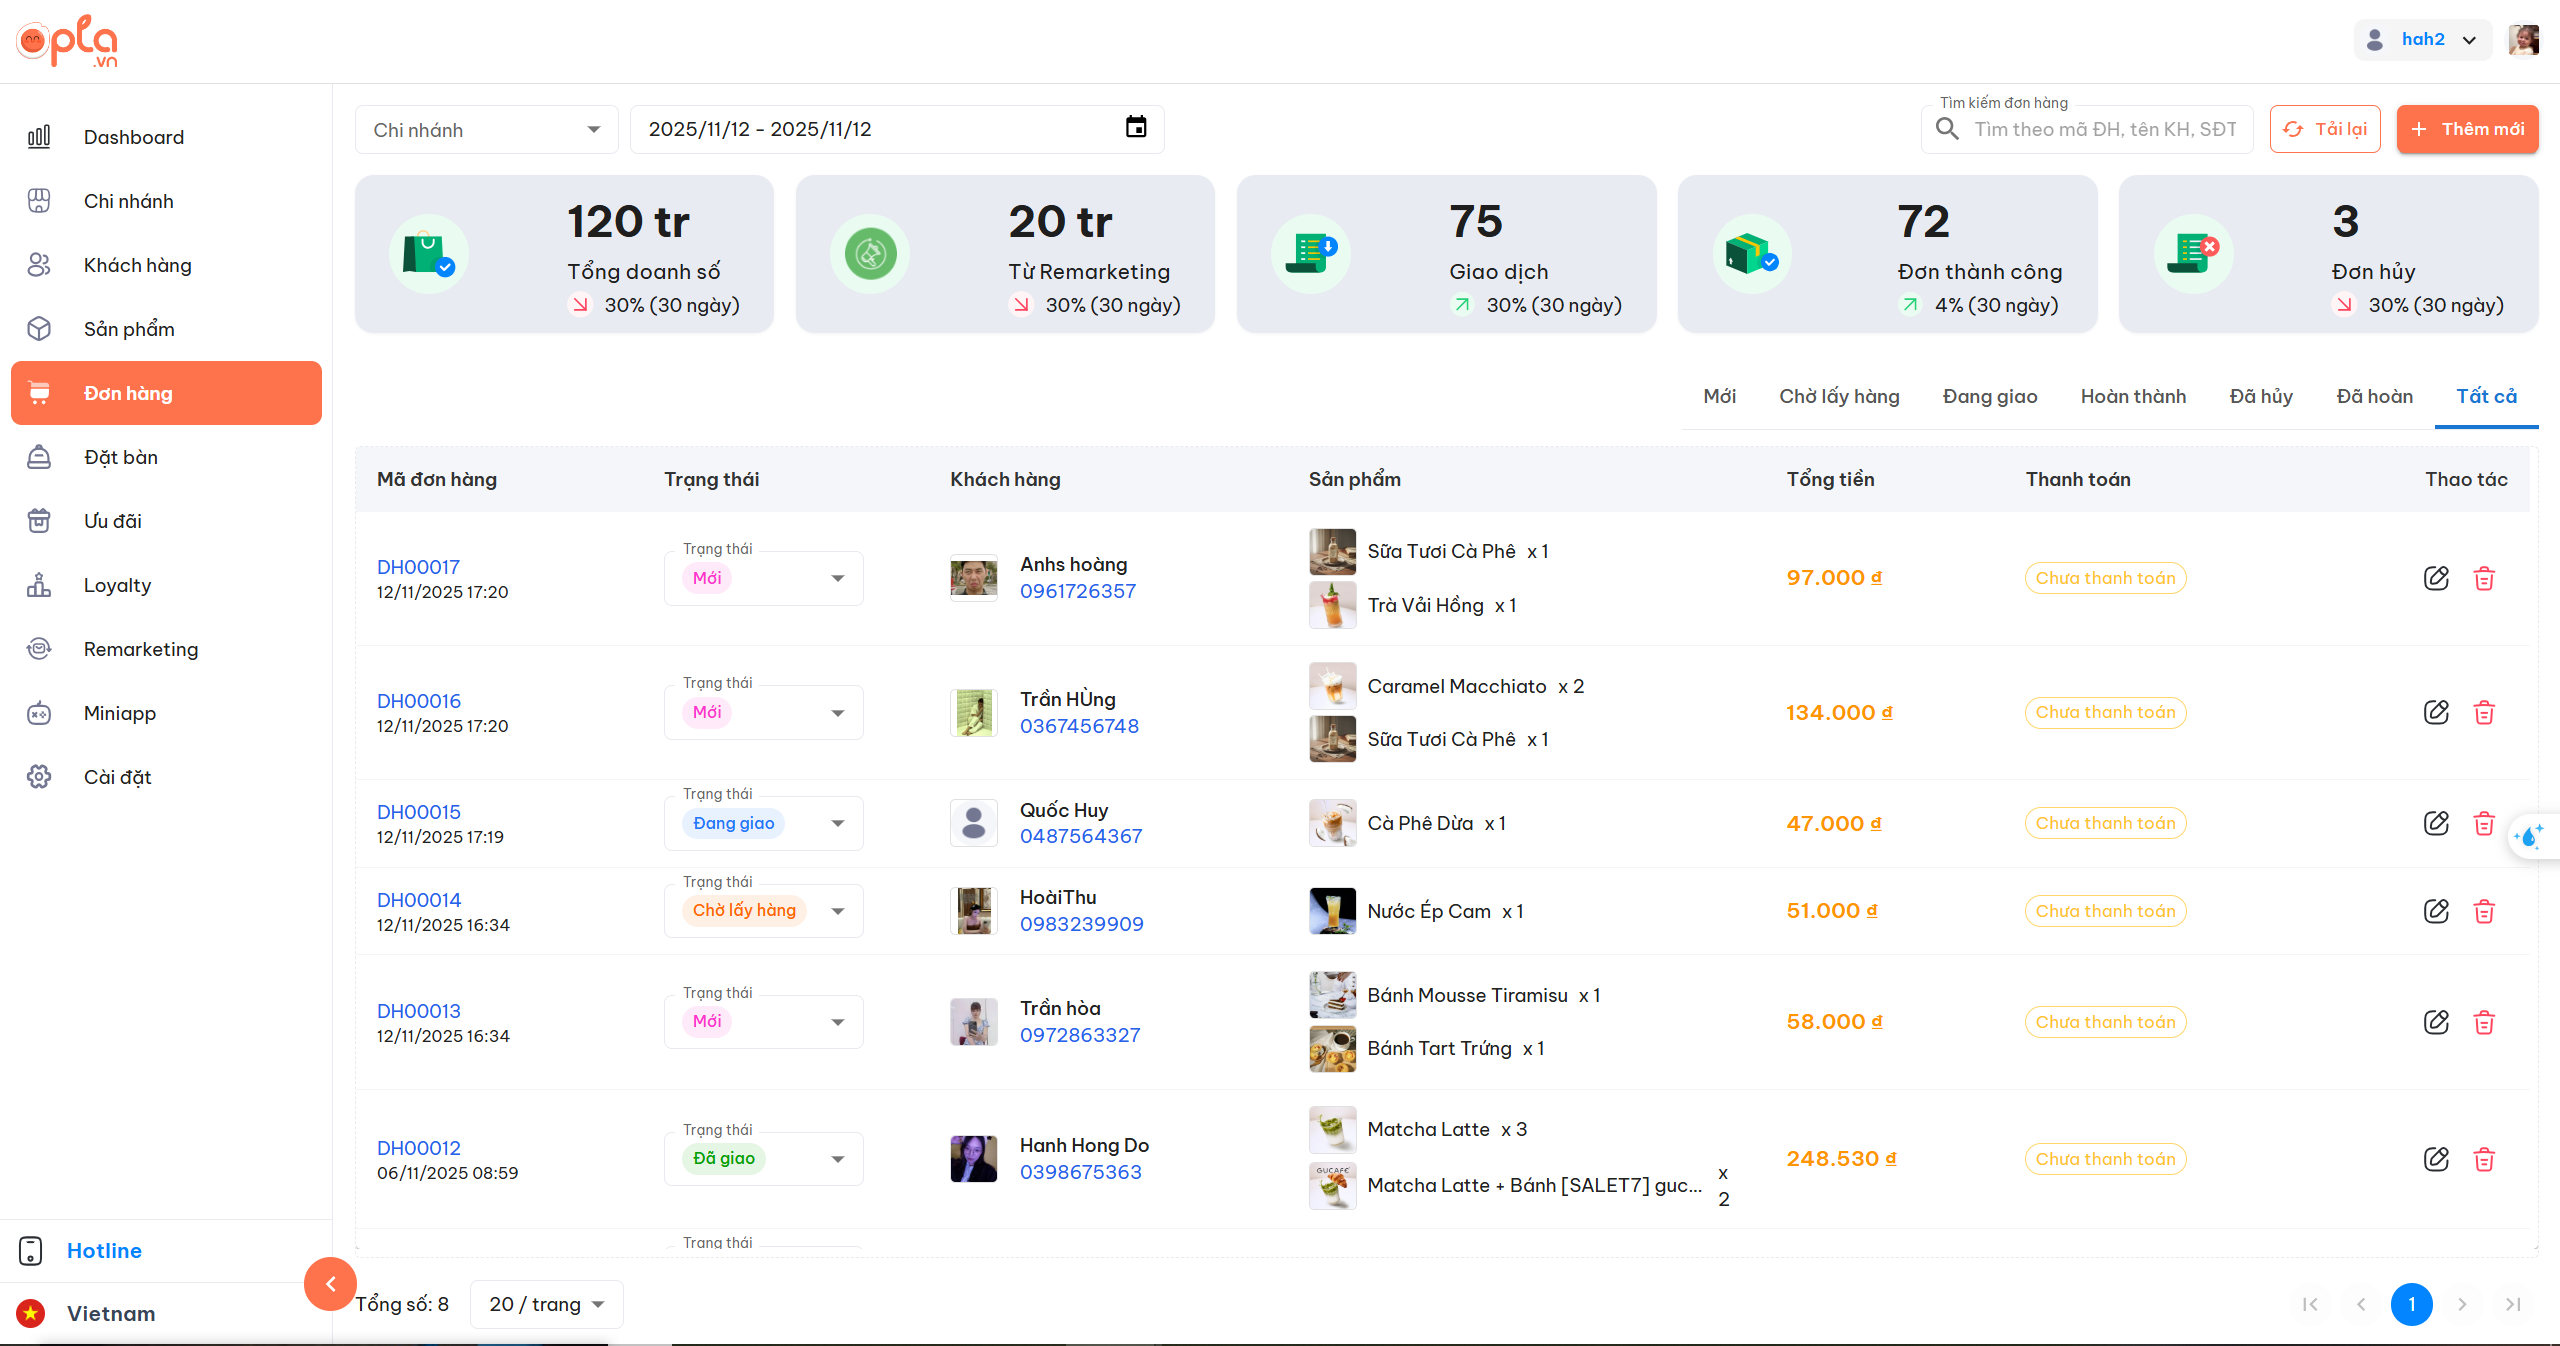2560x1346 pixels.
Task: Collapse sidebar with orange arrow button
Action: [330, 1284]
